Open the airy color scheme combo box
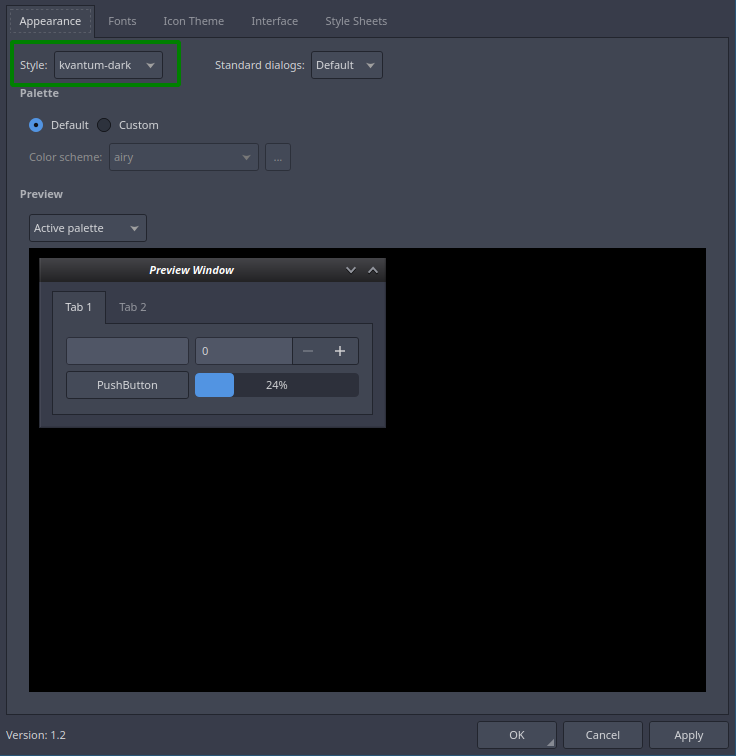The height and width of the screenshot is (756, 736). coord(181,157)
